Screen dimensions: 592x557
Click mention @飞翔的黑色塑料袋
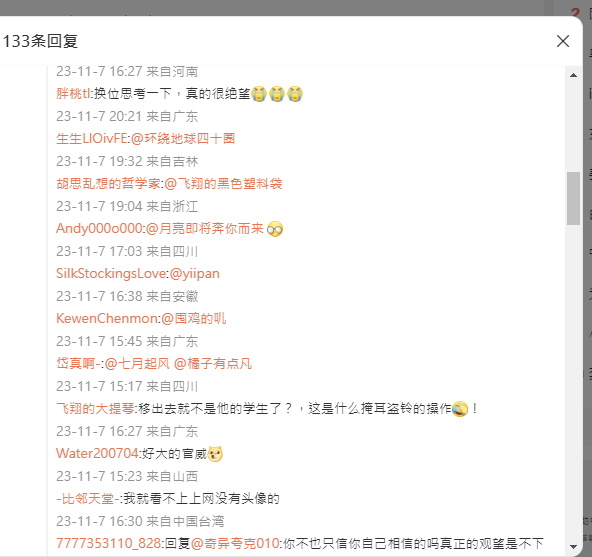[223, 184]
